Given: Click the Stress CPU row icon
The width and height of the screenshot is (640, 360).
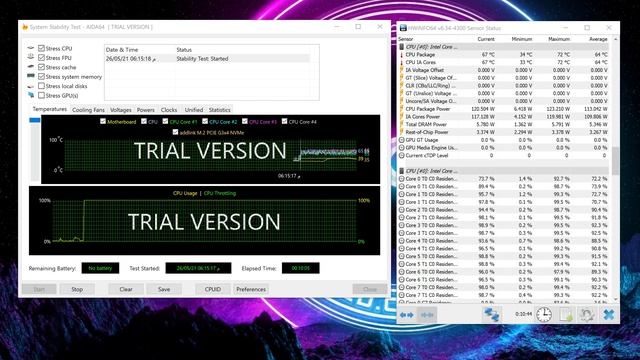Looking at the screenshot, I should click(31, 48).
